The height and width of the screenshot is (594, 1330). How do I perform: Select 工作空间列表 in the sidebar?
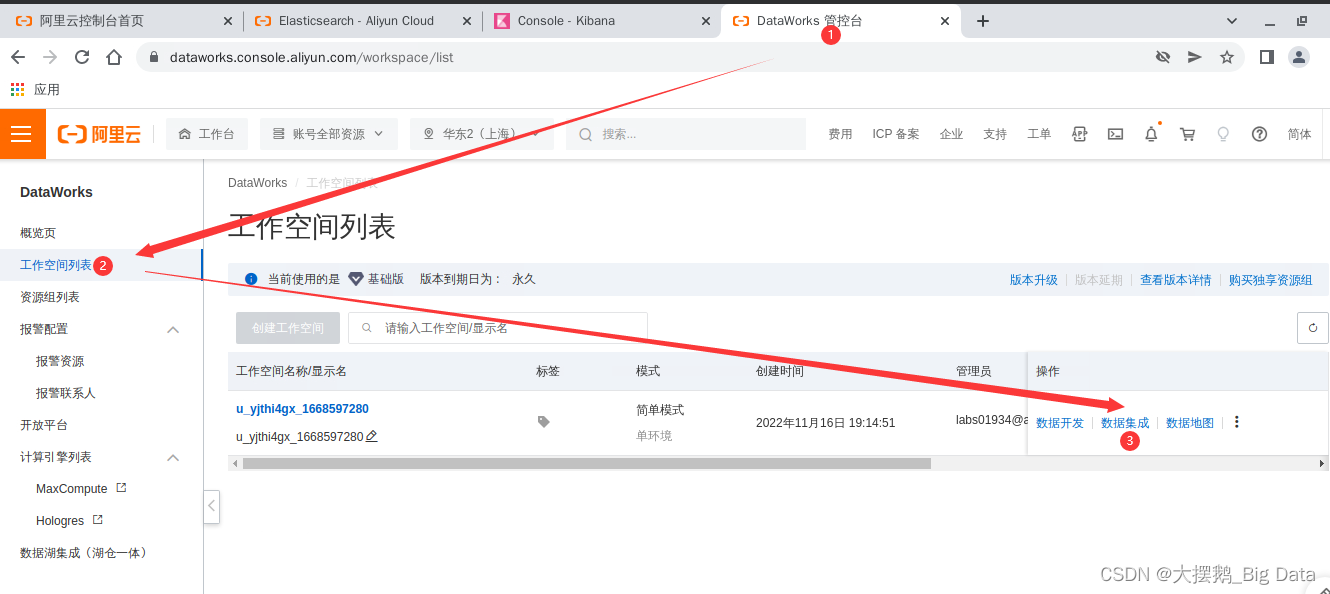[x=56, y=265]
